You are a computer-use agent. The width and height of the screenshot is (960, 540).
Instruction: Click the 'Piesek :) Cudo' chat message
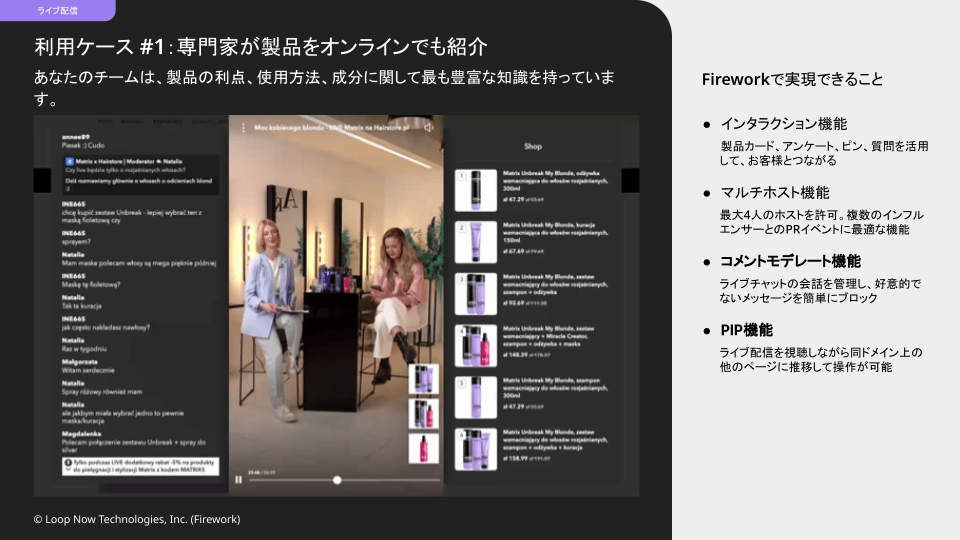coord(83,146)
